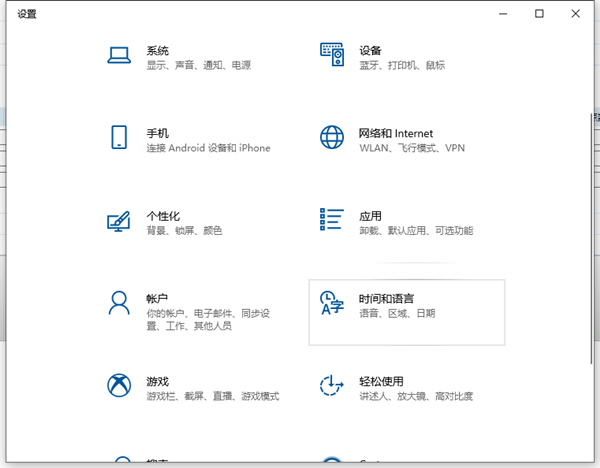Open the 手机 phone icon

pyautogui.click(x=119, y=138)
